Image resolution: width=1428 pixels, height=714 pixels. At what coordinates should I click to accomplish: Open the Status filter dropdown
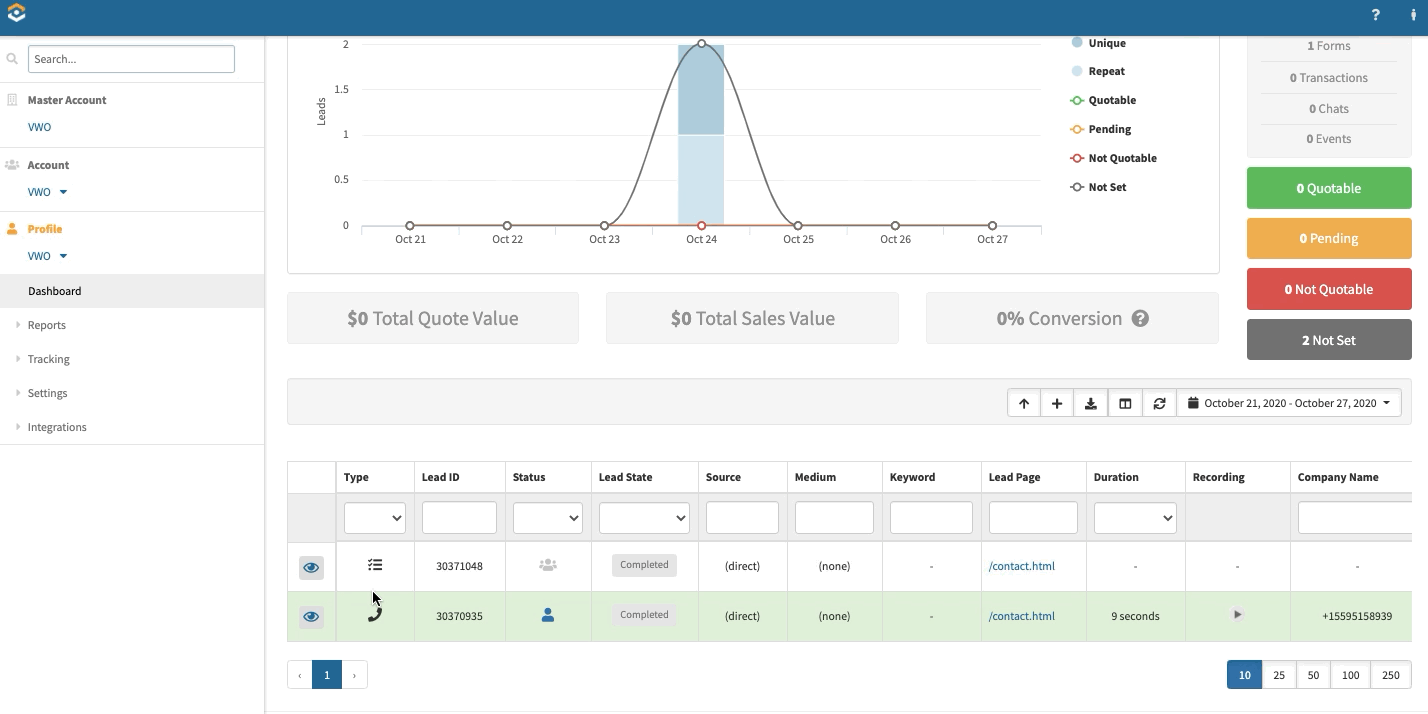point(548,518)
